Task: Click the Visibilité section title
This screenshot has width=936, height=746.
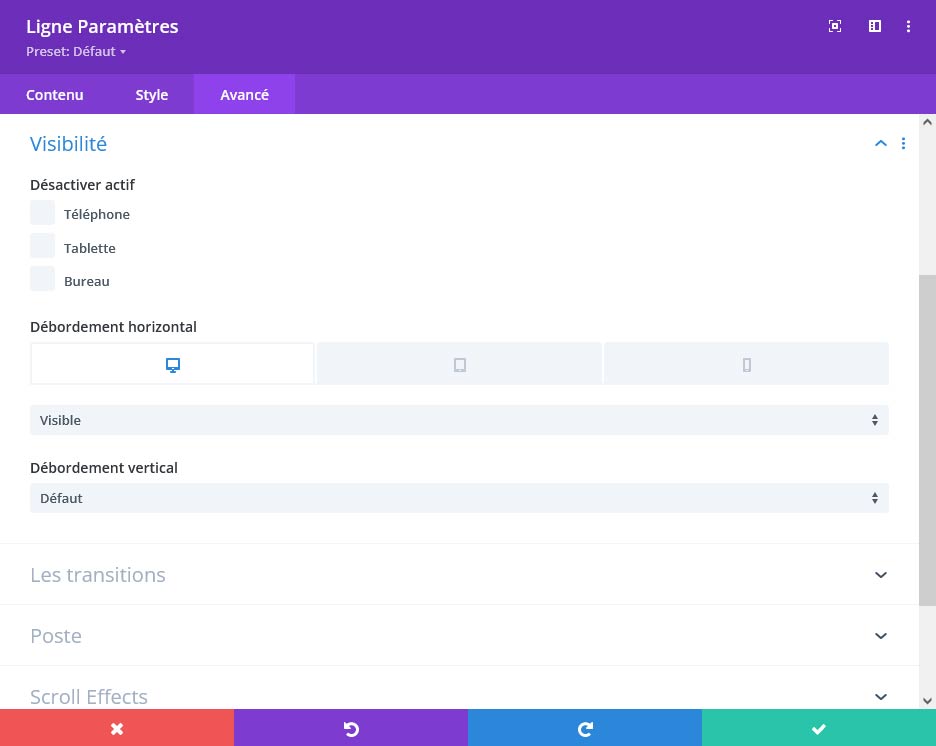Action: tap(69, 144)
